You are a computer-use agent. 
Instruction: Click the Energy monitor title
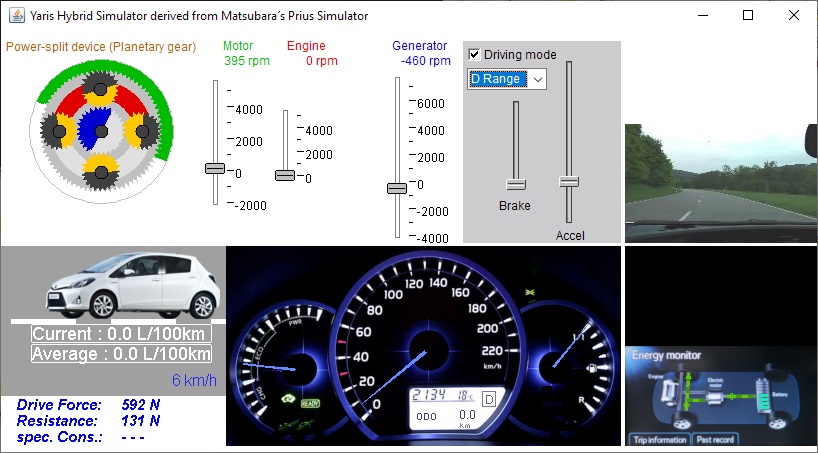click(x=666, y=355)
